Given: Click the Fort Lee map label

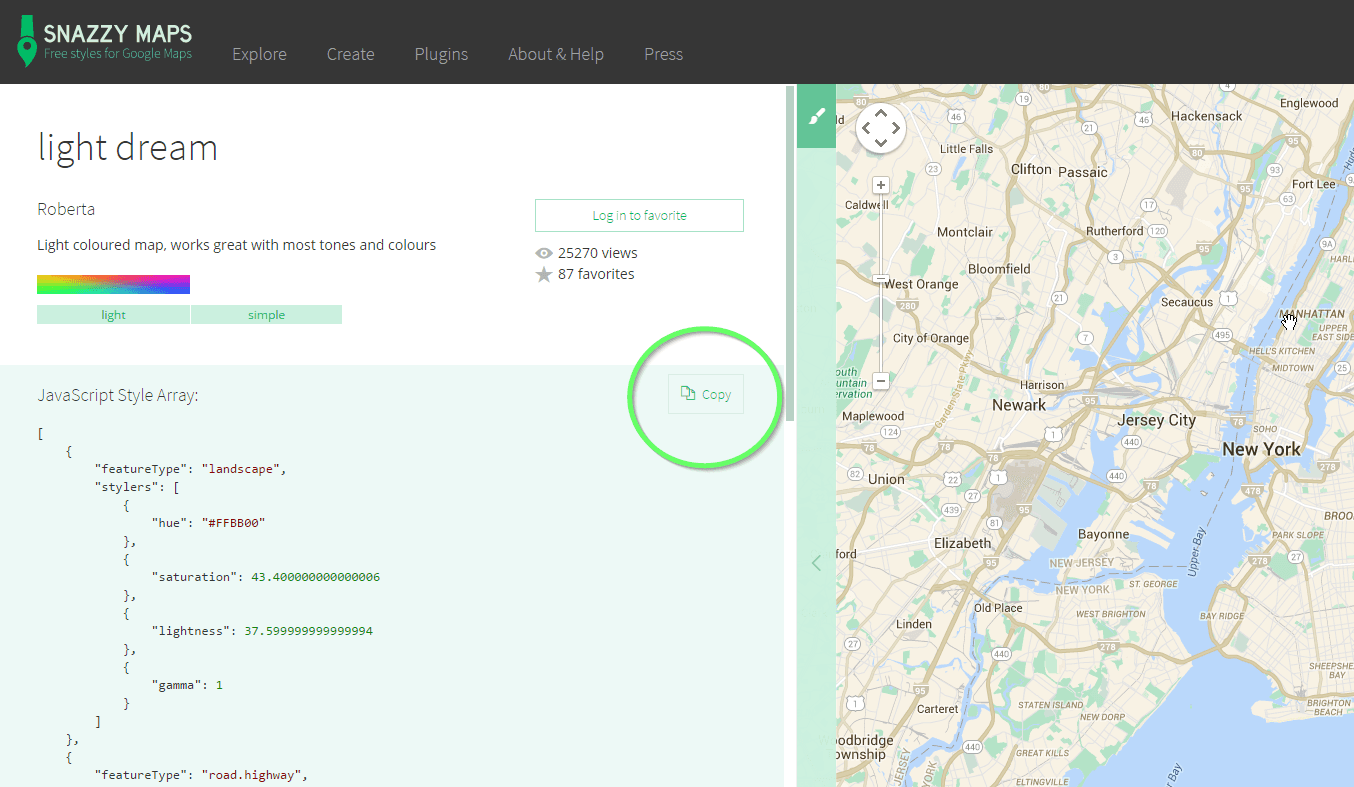Looking at the screenshot, I should pos(1313,184).
